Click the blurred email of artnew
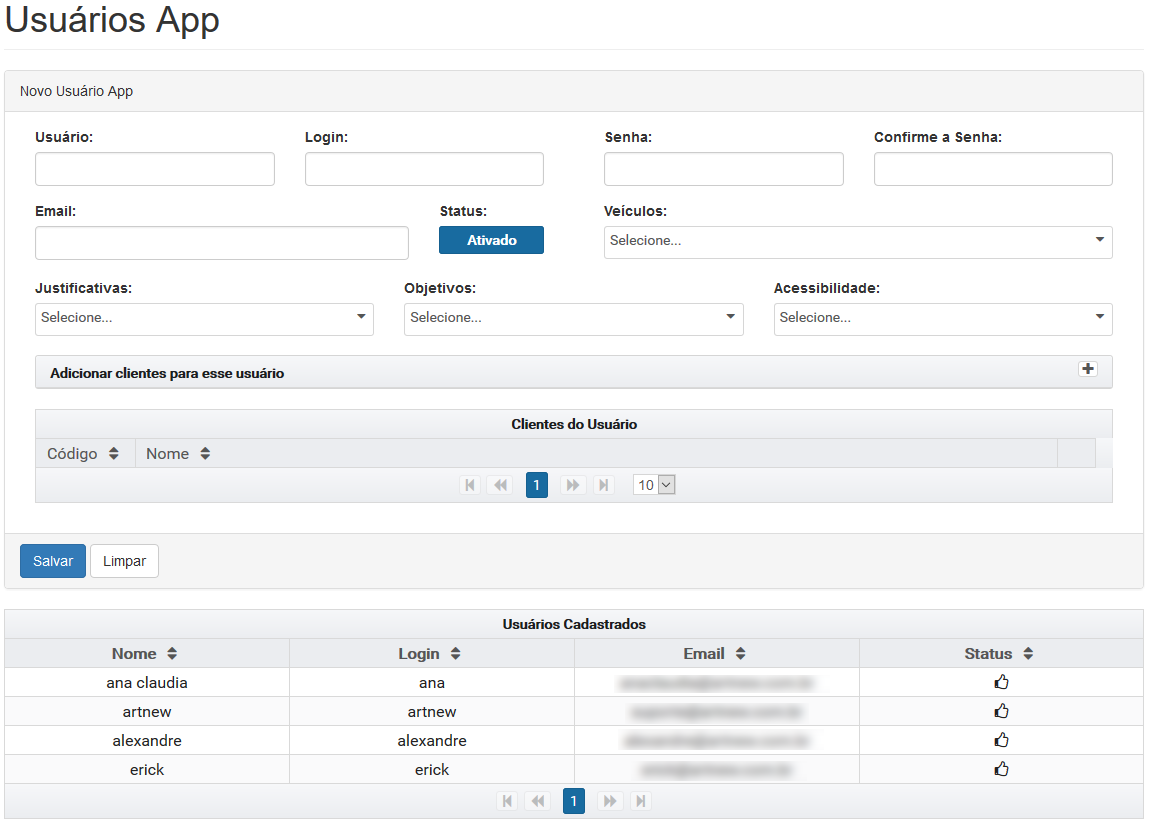Viewport: 1151px width, 827px height. (716, 712)
